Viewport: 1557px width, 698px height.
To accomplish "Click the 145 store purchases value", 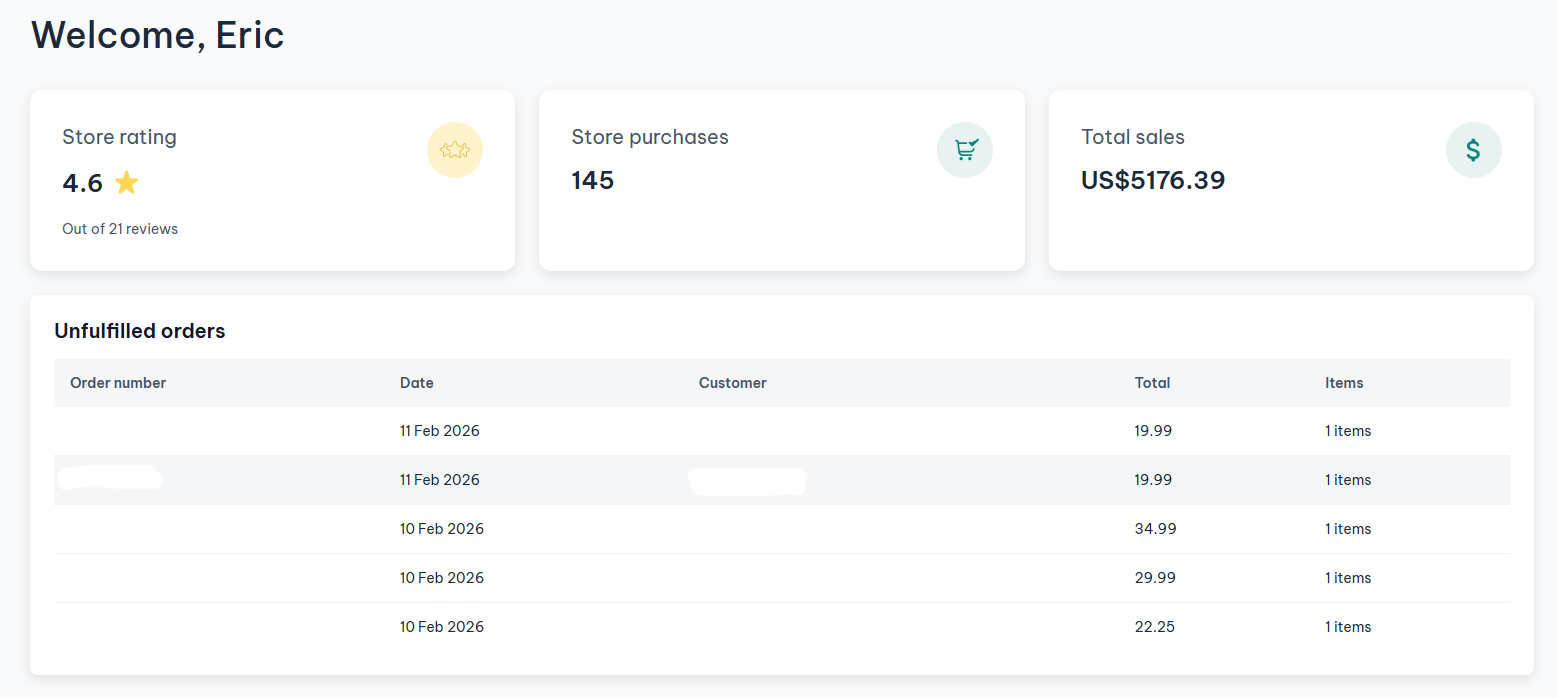I will point(592,181).
